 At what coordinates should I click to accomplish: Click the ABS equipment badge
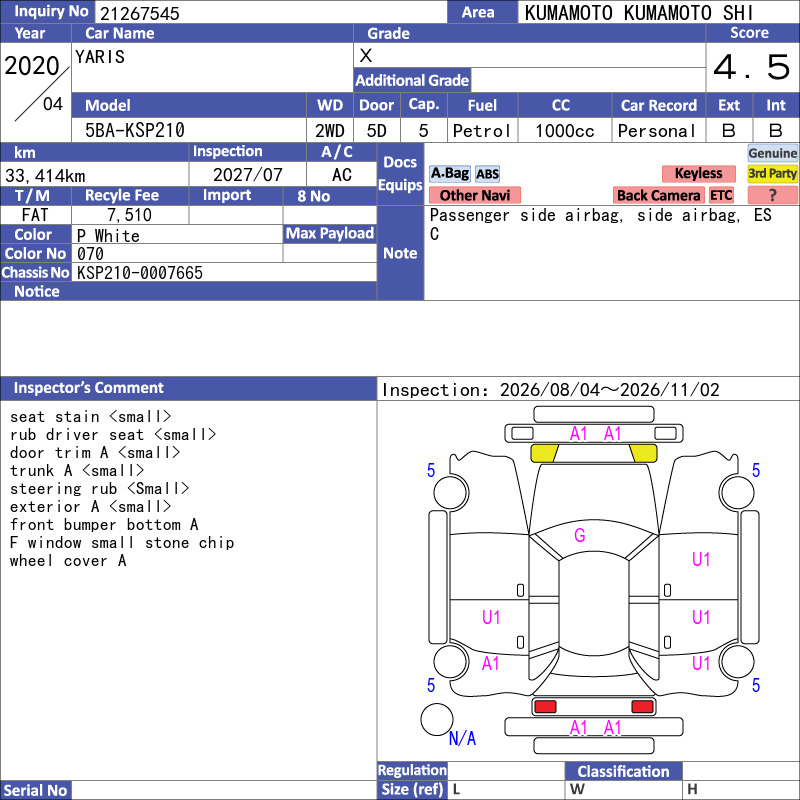pos(487,174)
